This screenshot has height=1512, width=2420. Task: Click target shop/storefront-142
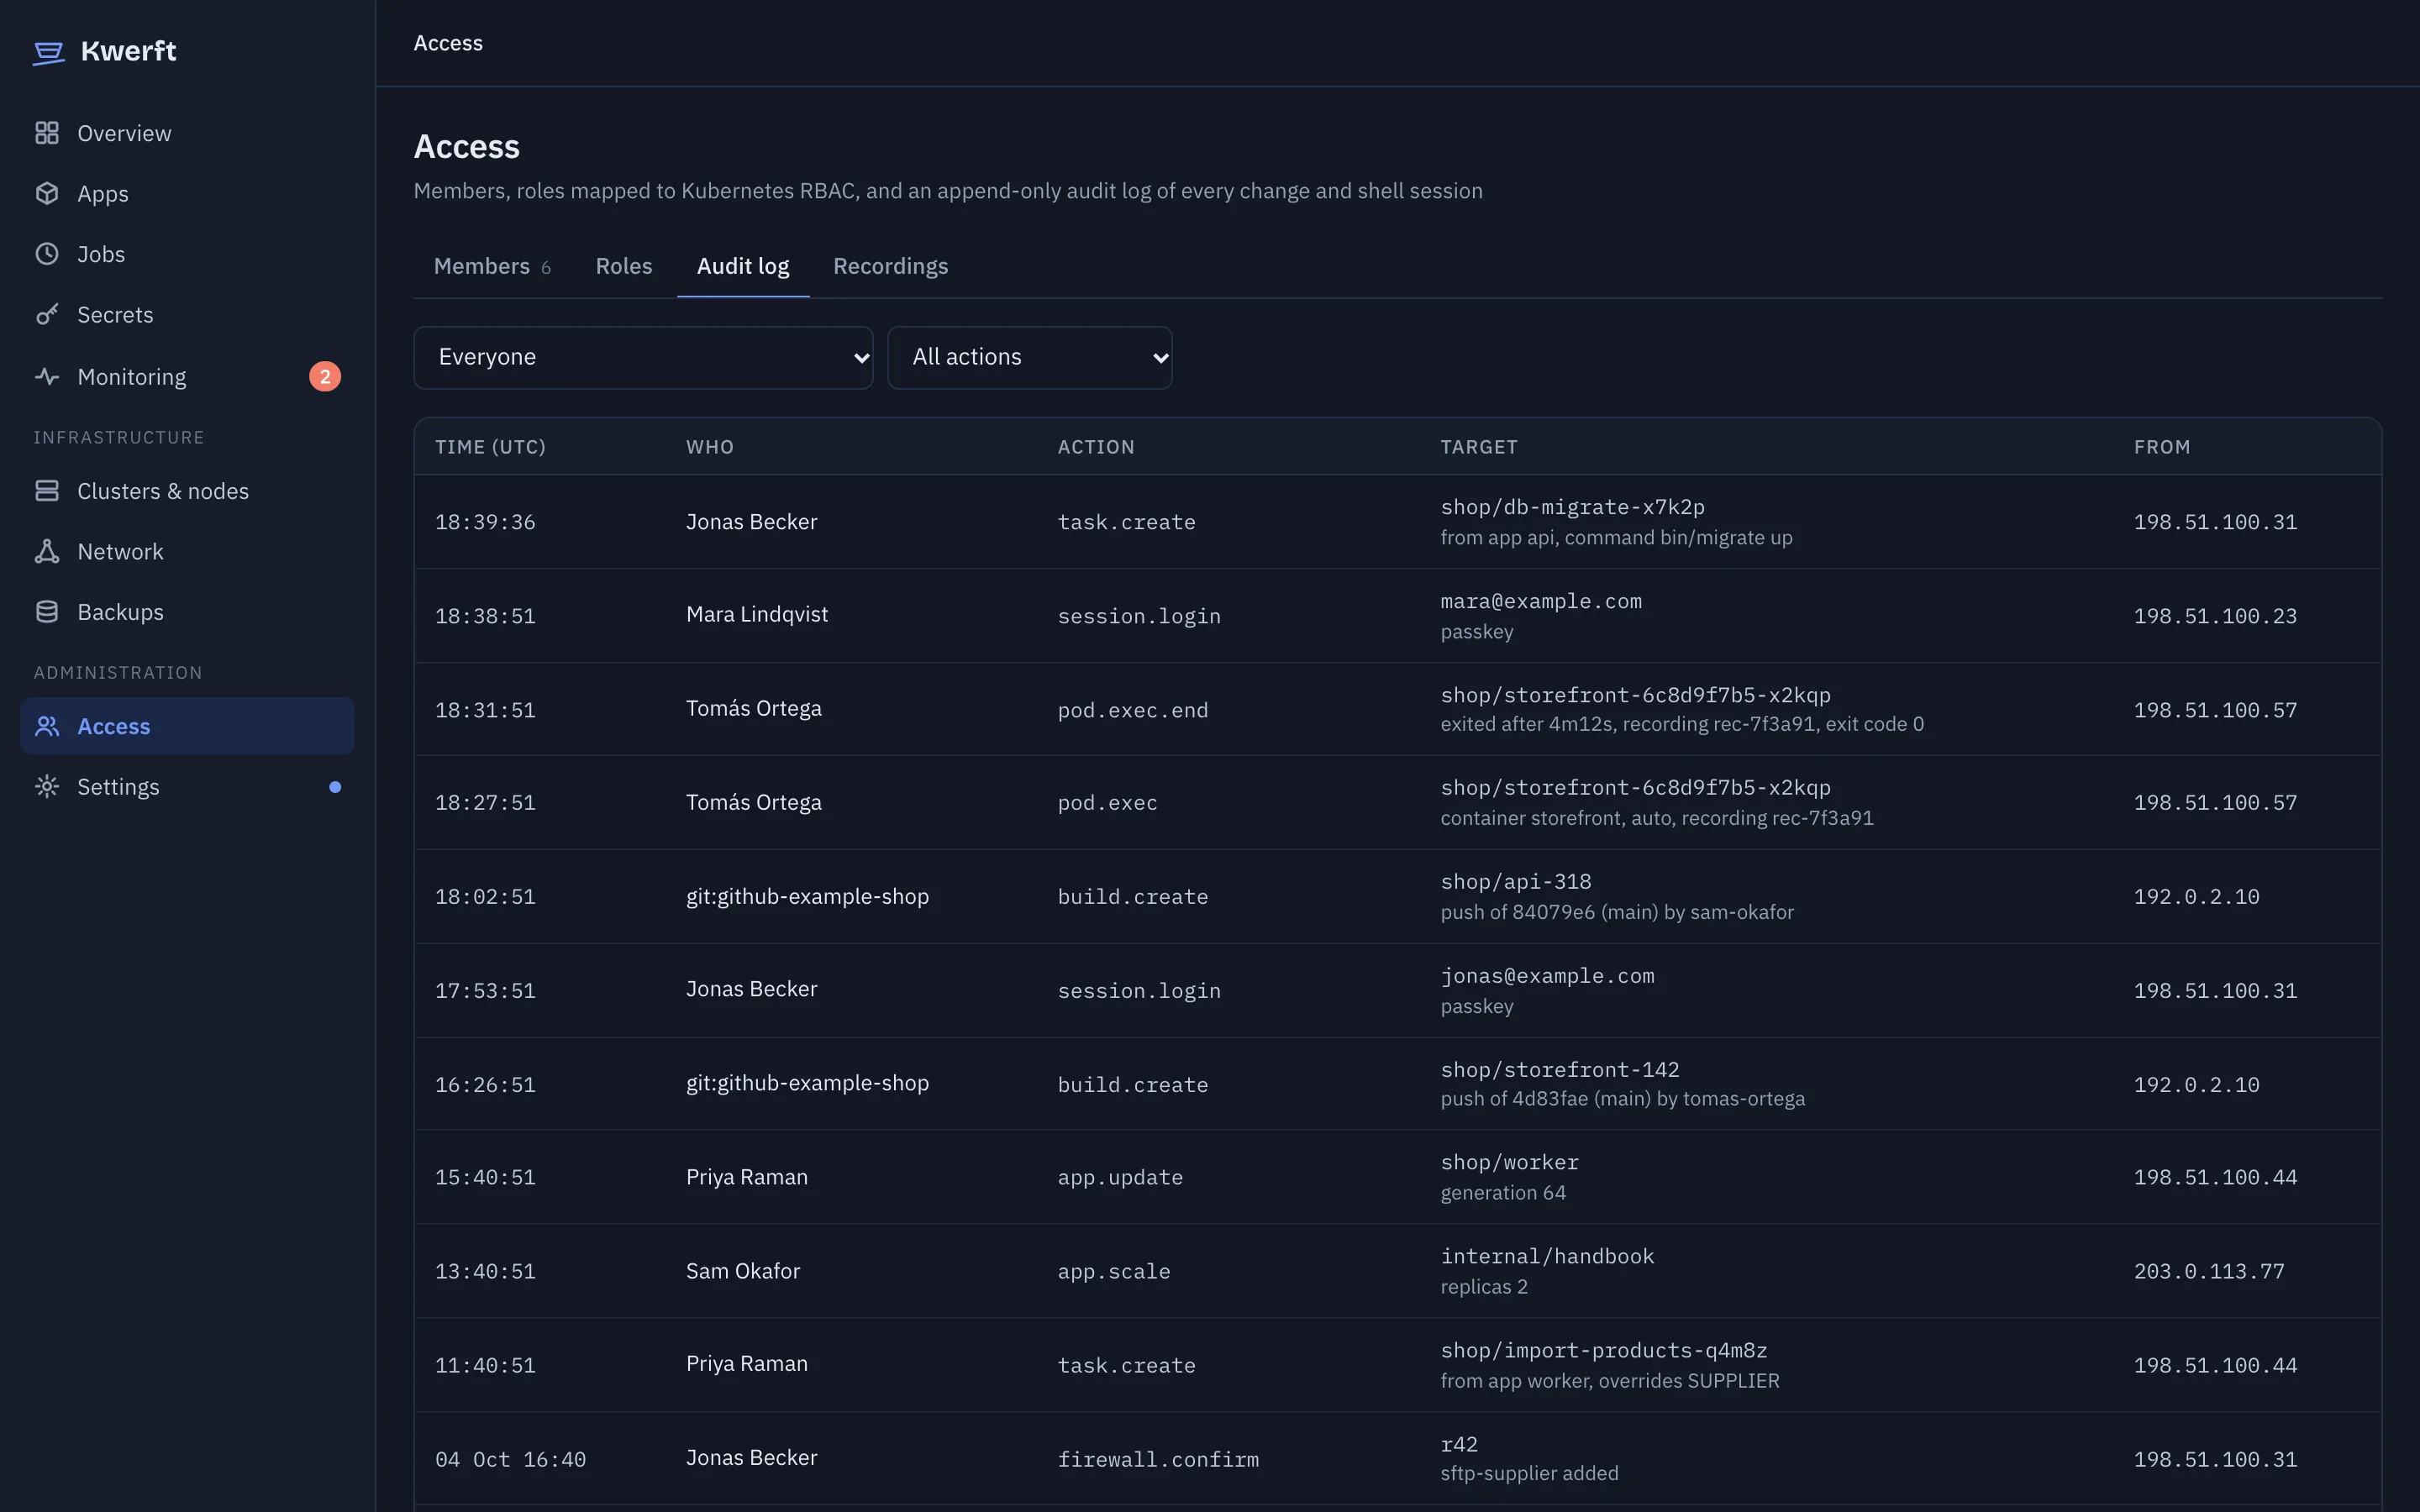click(1560, 1070)
